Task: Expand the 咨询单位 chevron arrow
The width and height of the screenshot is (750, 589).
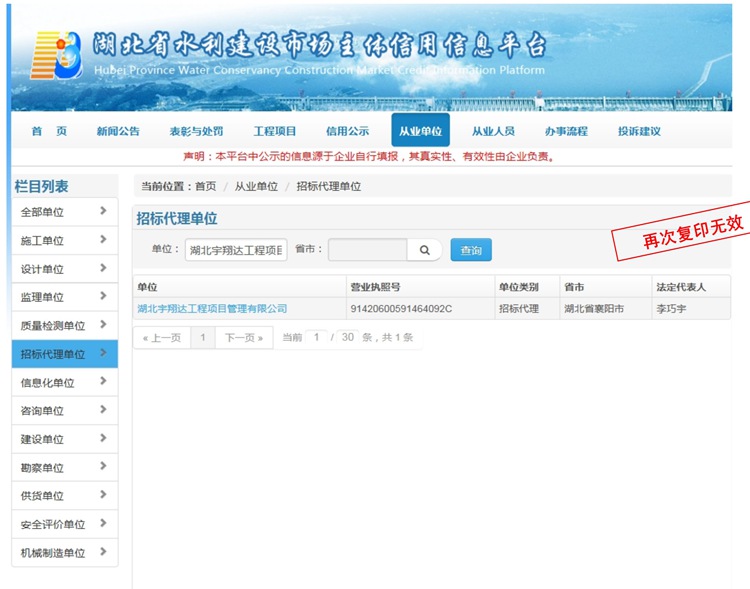Action: [103, 410]
